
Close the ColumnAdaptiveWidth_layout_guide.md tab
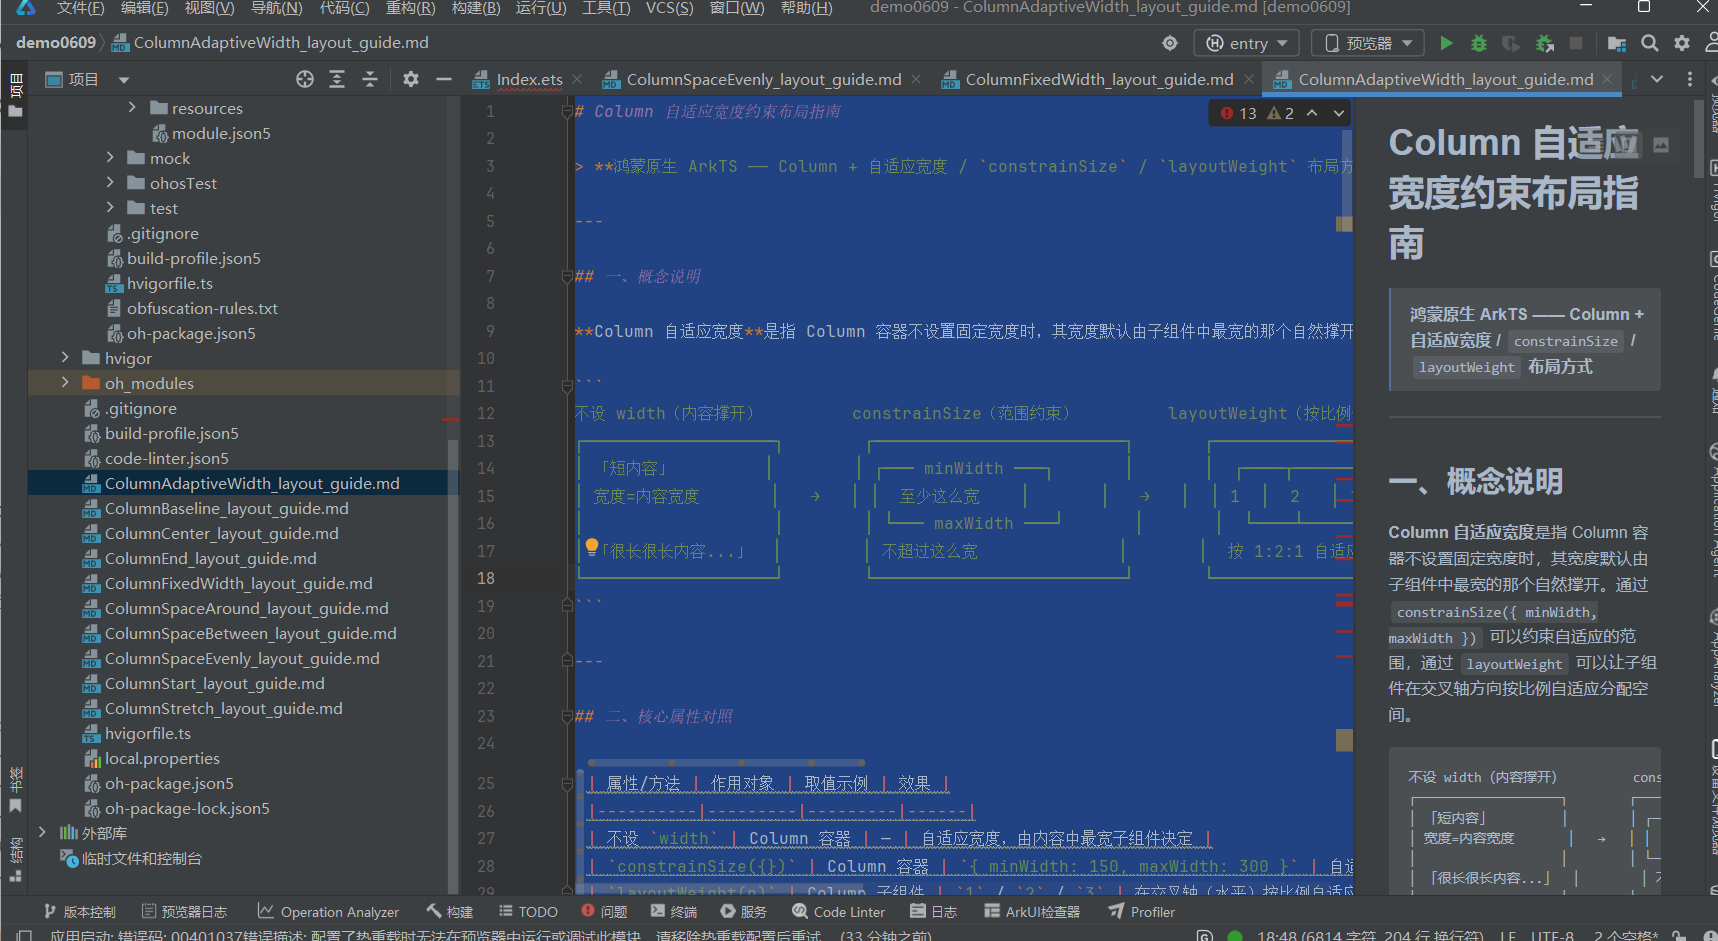[1607, 79]
